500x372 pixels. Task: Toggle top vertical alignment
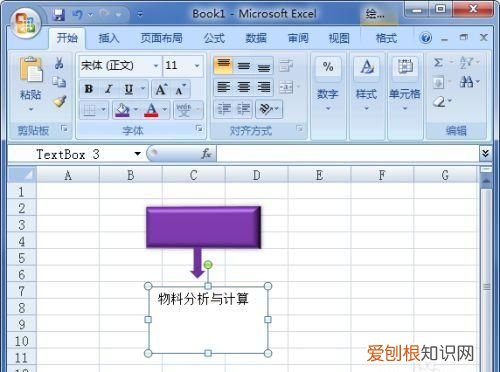point(224,66)
